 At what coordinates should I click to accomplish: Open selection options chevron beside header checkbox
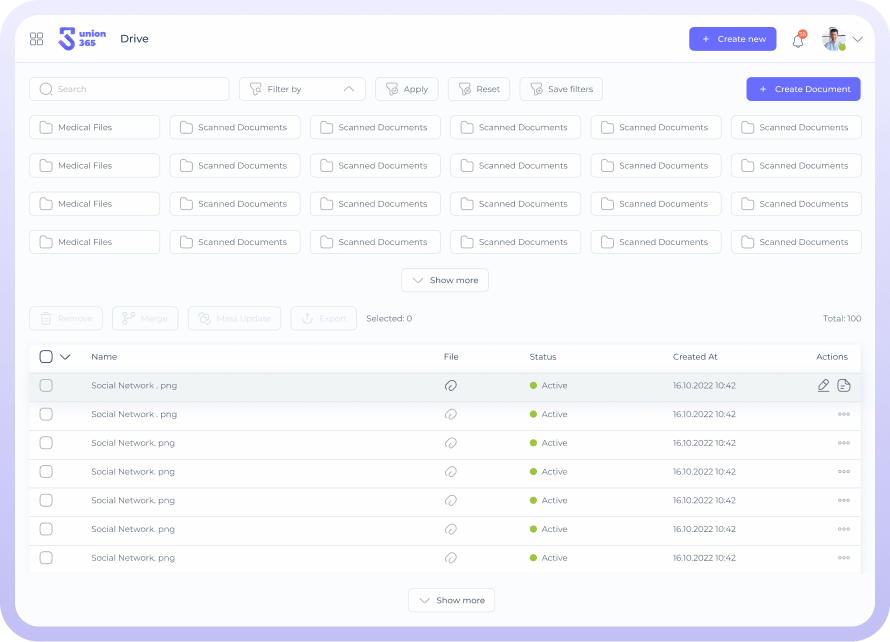(65, 357)
